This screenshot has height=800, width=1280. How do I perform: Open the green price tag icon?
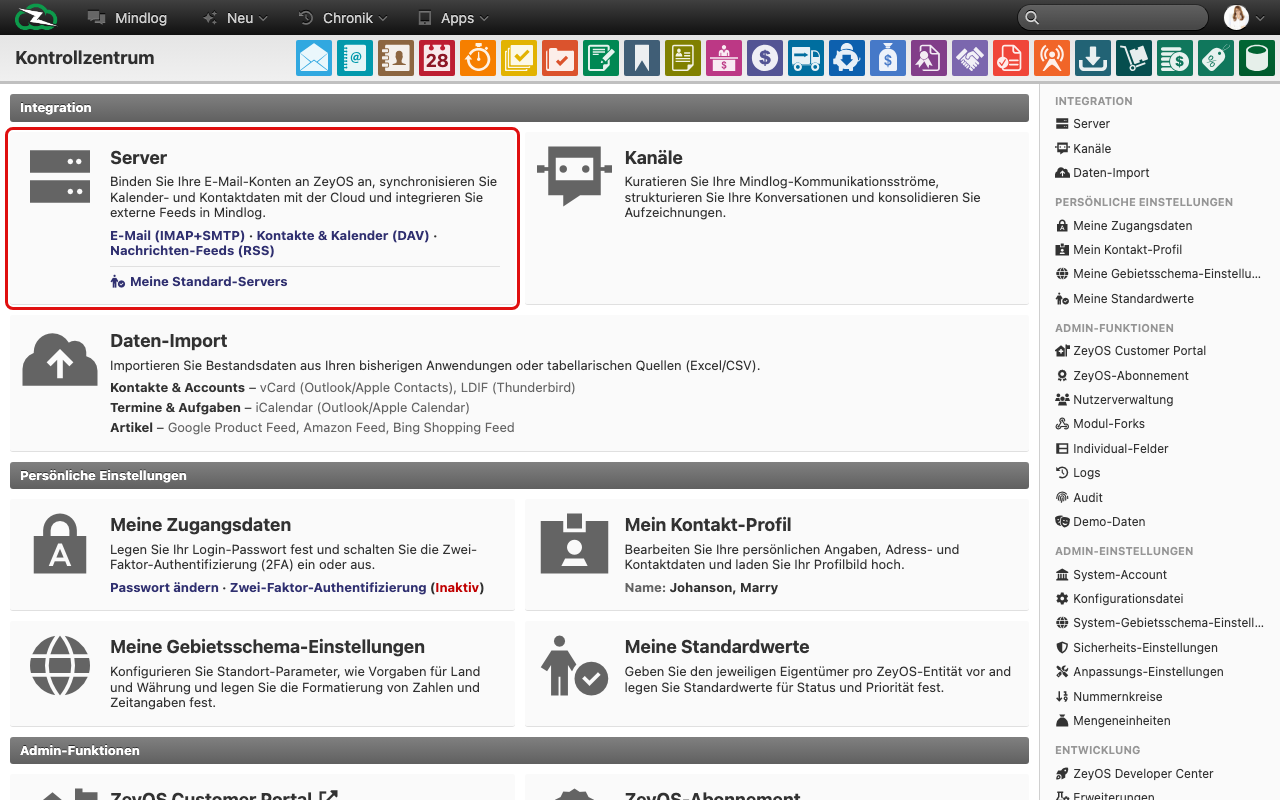1216,58
